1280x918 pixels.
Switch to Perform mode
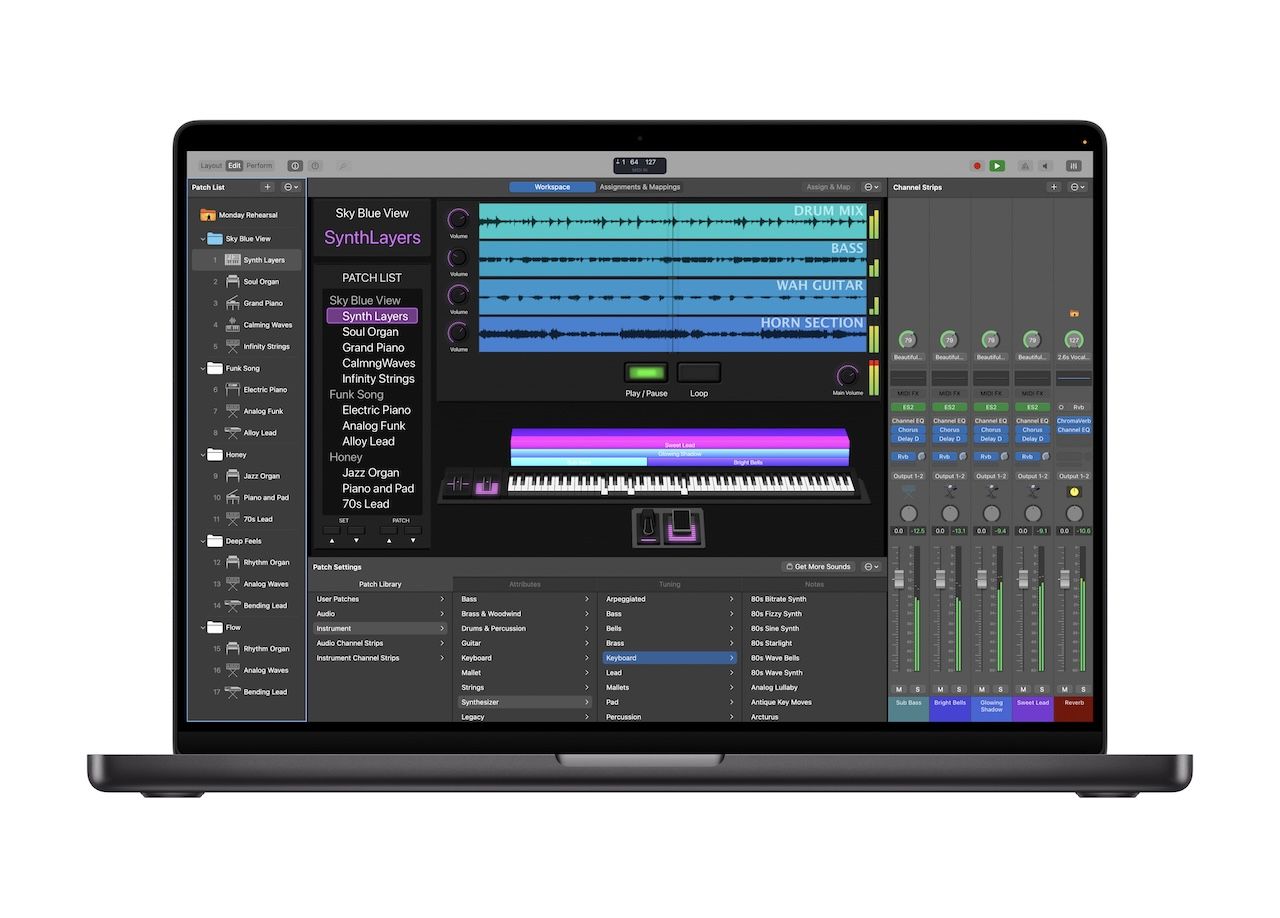pos(259,166)
